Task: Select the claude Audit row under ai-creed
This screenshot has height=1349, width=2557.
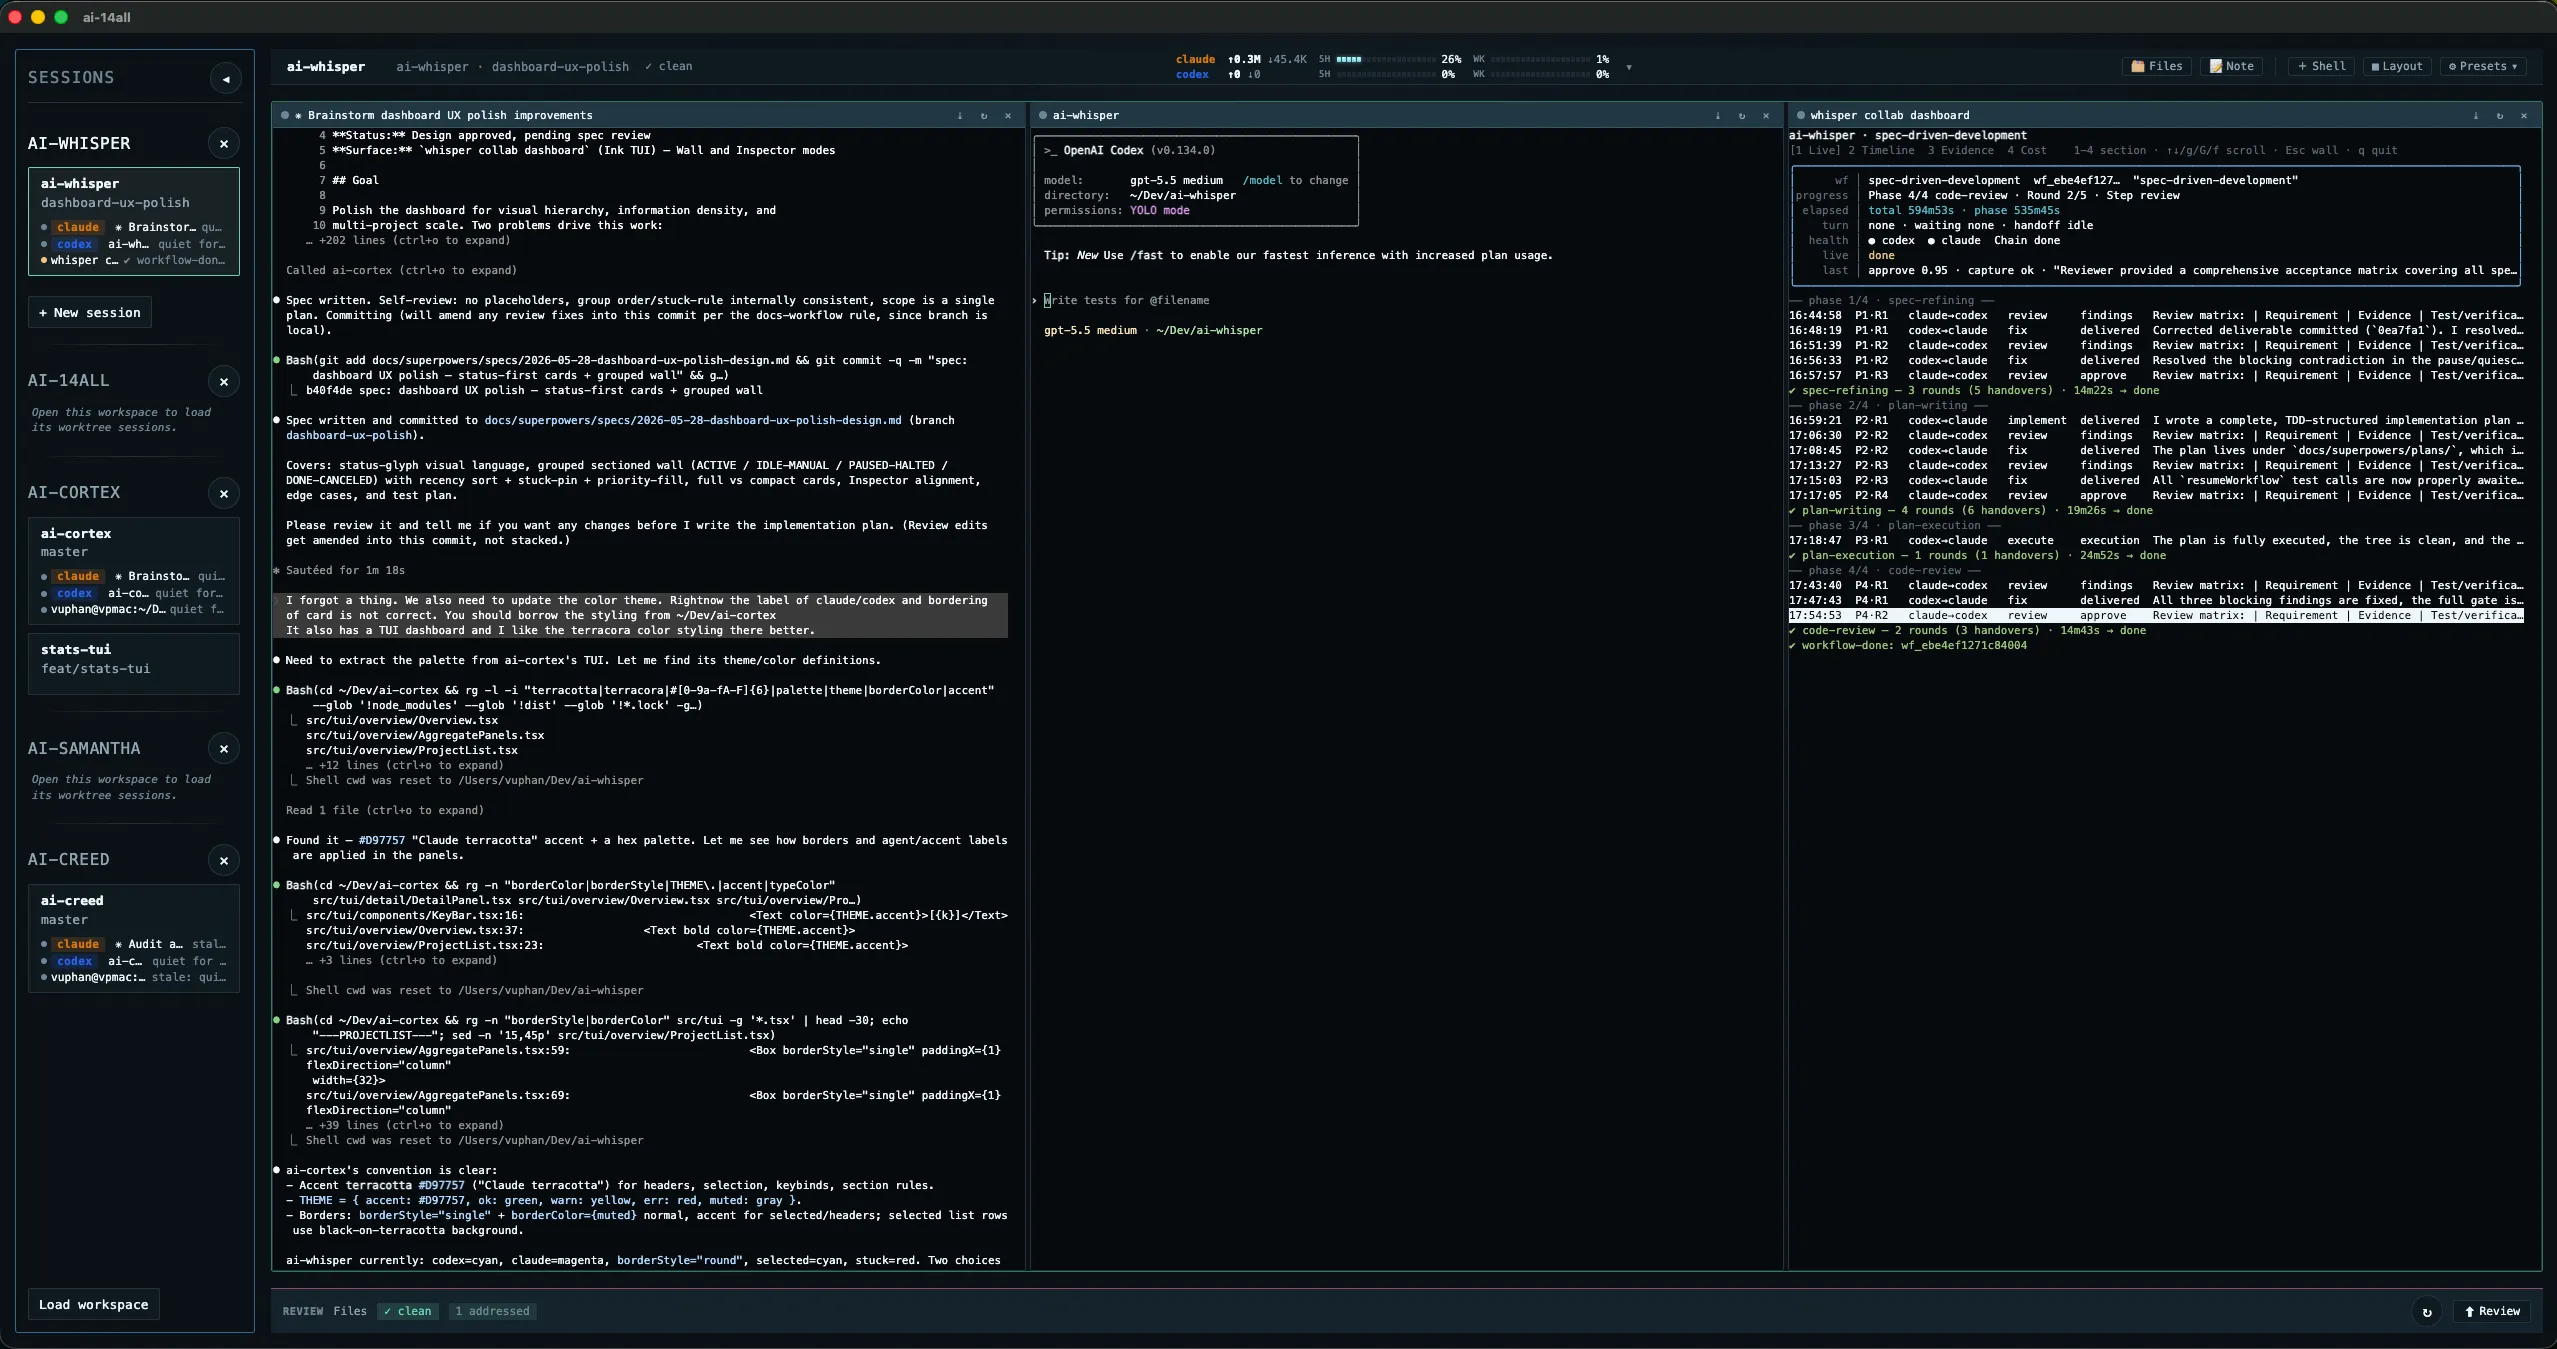Action: pos(134,945)
